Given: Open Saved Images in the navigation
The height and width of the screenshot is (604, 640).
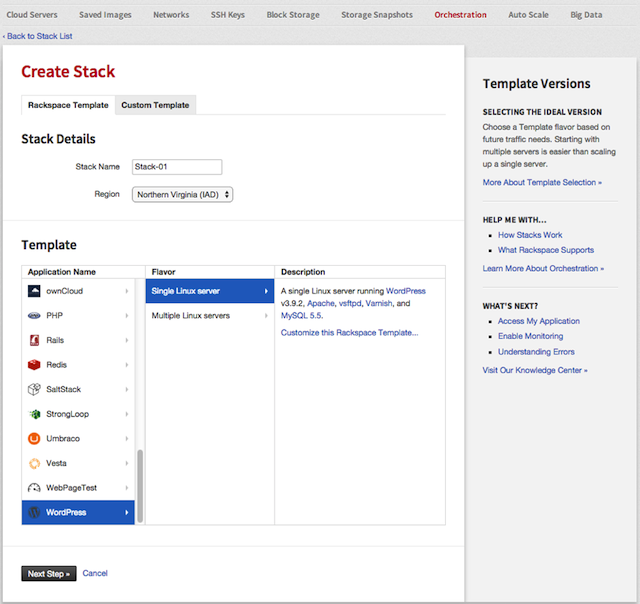Looking at the screenshot, I should pos(105,15).
